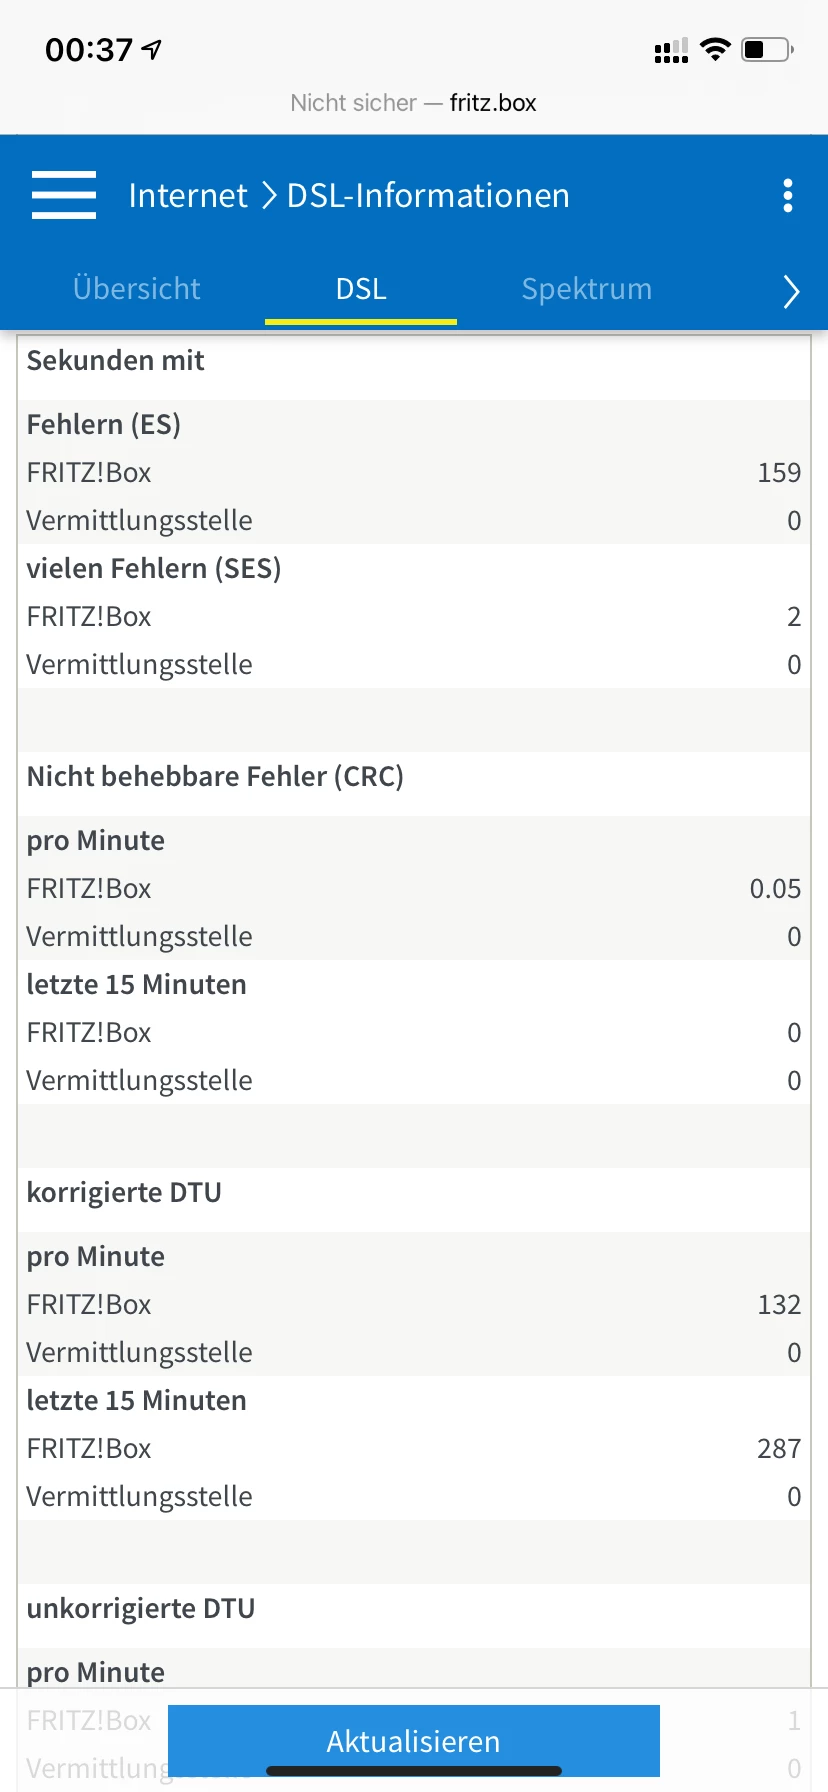Open the hamburger navigation menu
Image resolution: width=828 pixels, height=1792 pixels.
click(64, 195)
